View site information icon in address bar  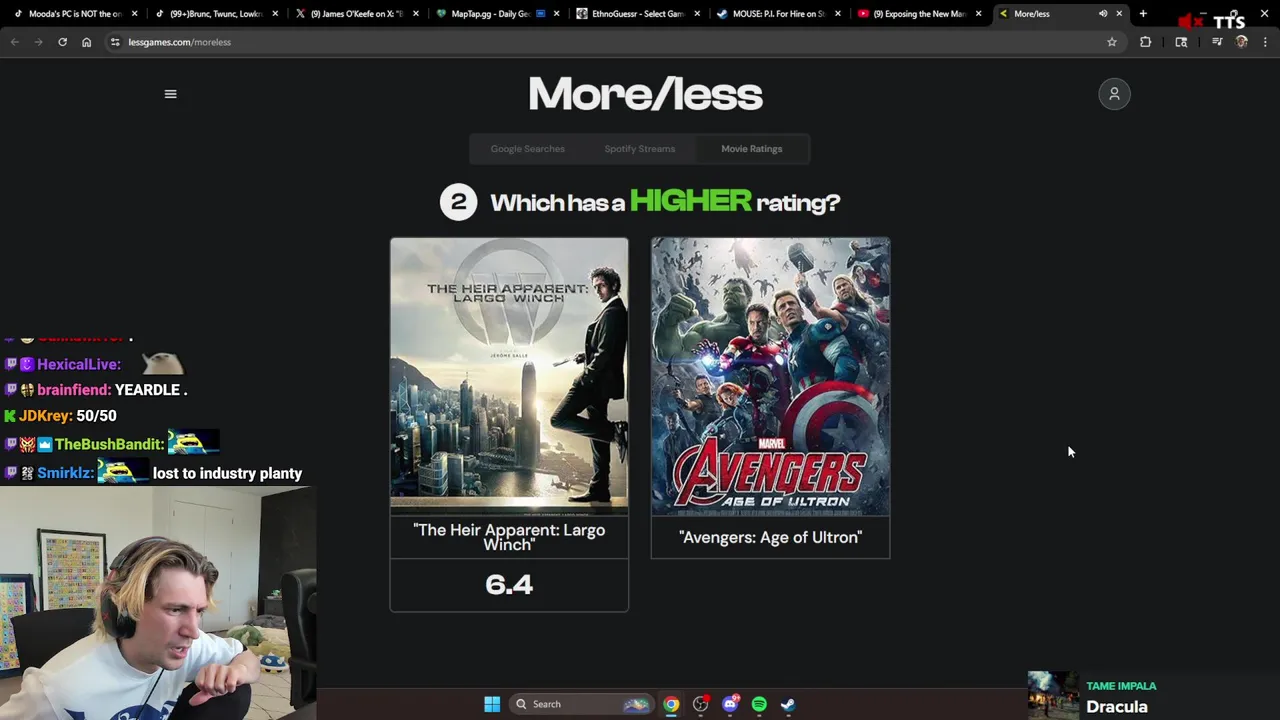point(115,42)
